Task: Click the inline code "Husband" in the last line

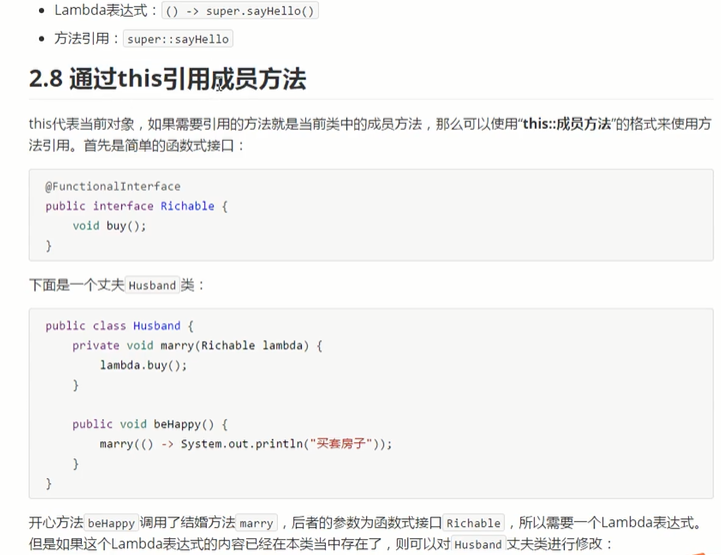Action: tap(477, 545)
